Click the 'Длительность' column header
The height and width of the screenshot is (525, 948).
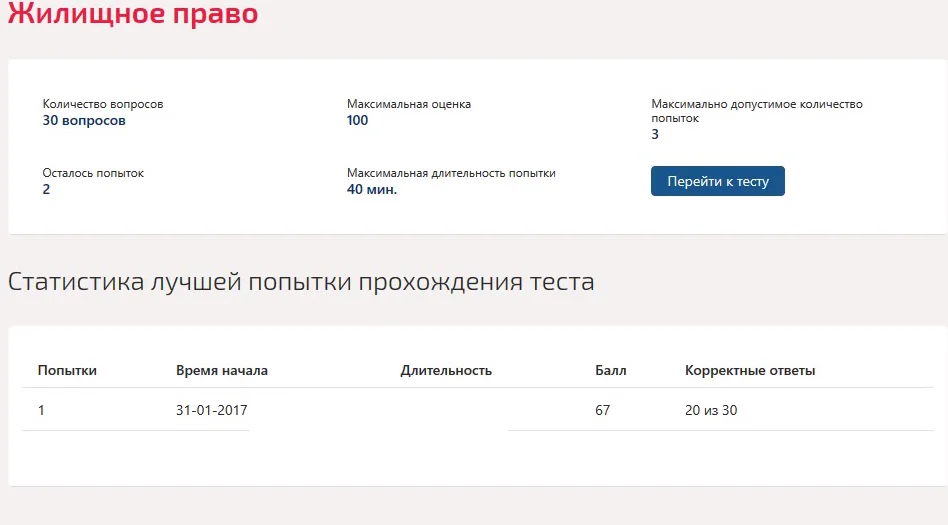click(446, 370)
